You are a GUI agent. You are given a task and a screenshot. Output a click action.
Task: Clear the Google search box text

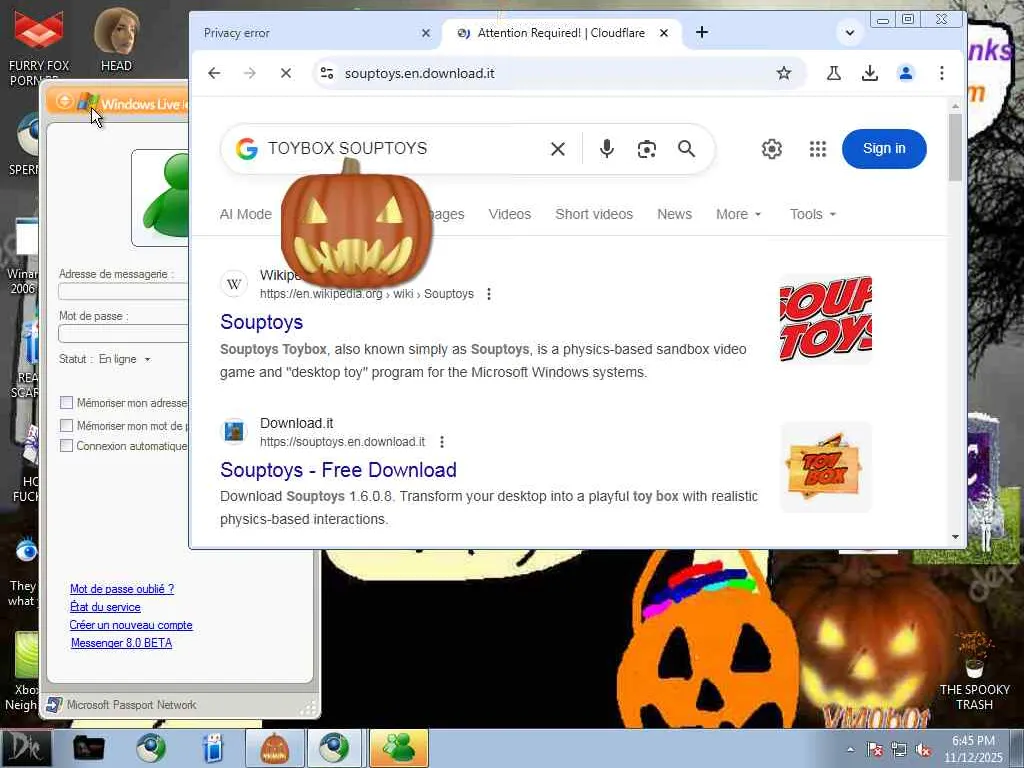[558, 149]
